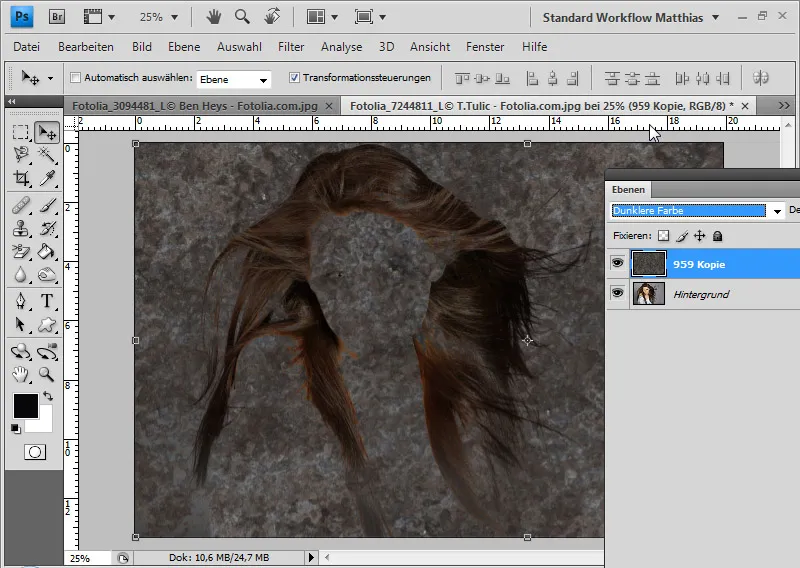
Task: Select the Custom Shape tool
Action: click(47, 325)
